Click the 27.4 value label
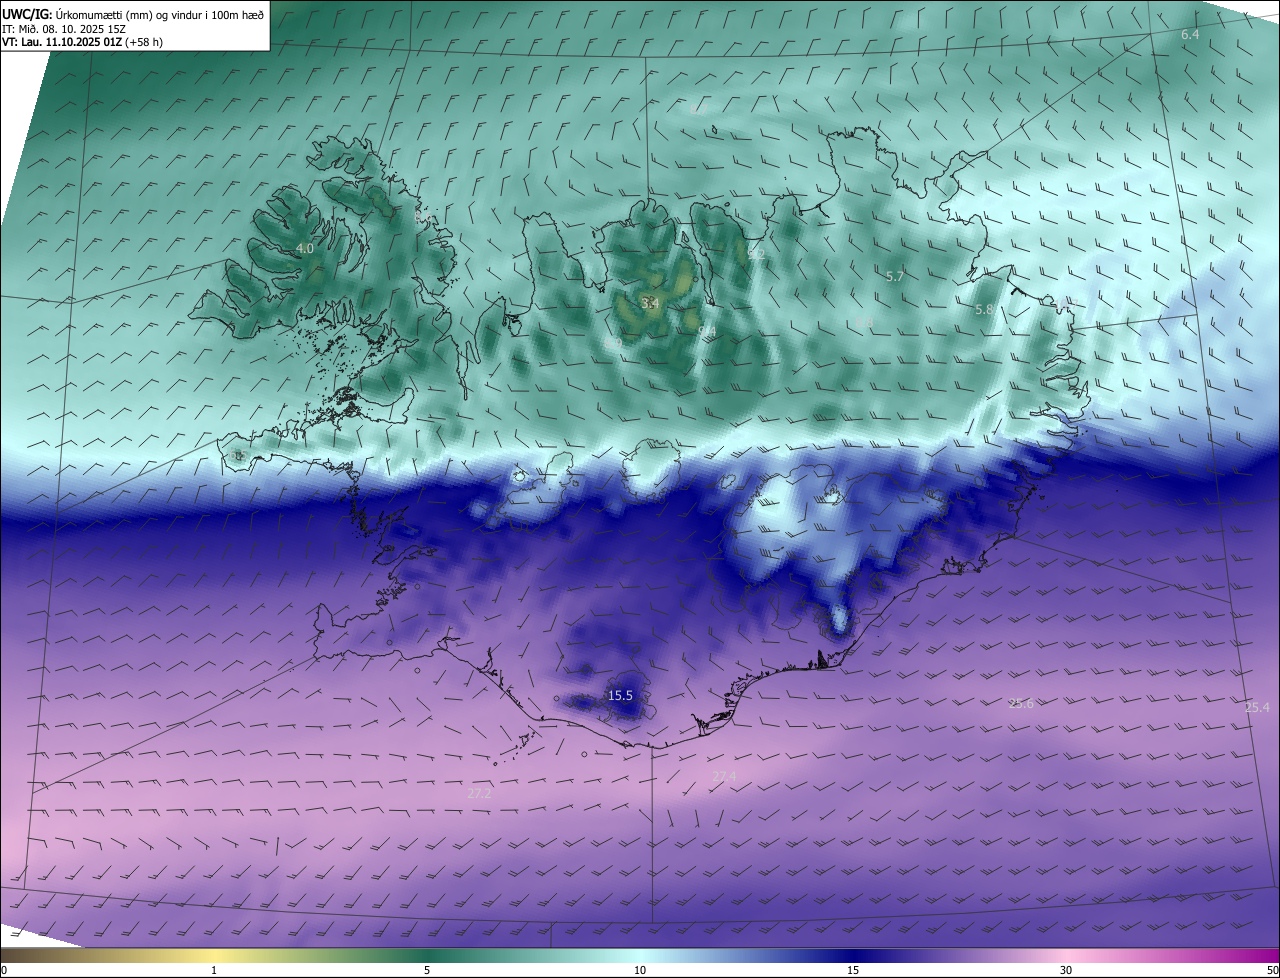The width and height of the screenshot is (1280, 978). [x=724, y=776]
